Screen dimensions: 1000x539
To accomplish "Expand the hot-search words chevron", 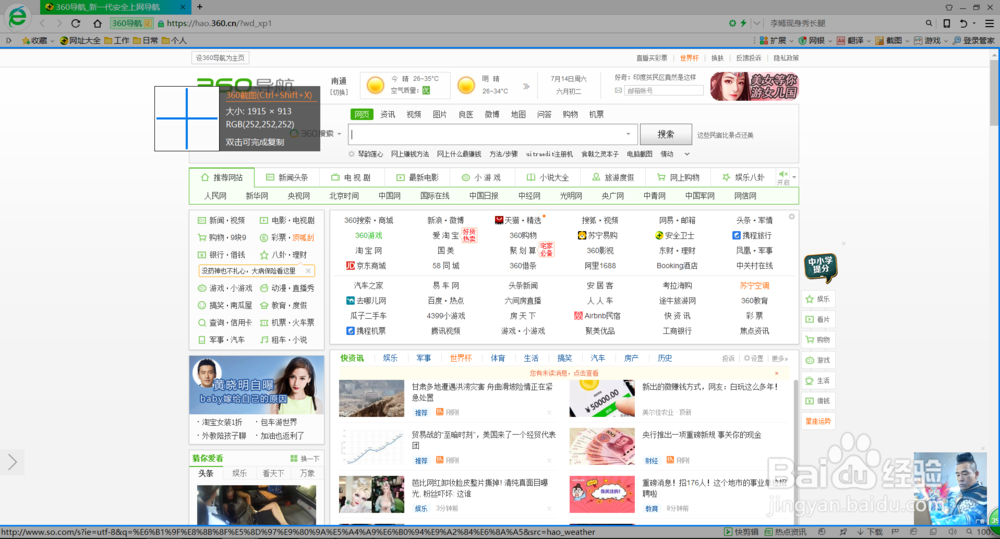I will coord(687,154).
